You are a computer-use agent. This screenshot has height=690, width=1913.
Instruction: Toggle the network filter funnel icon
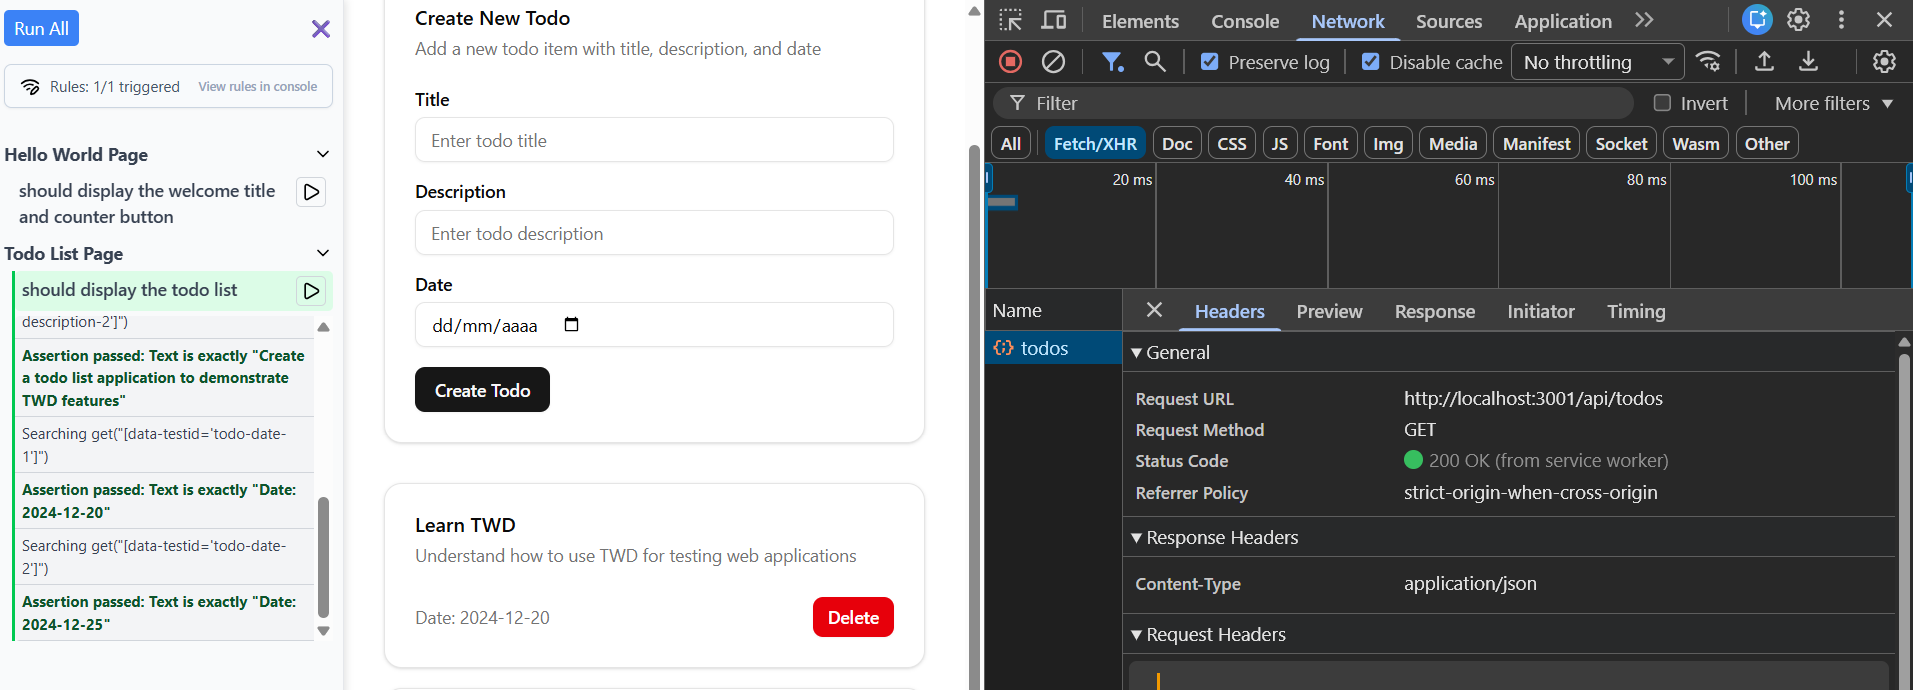[x=1112, y=62]
